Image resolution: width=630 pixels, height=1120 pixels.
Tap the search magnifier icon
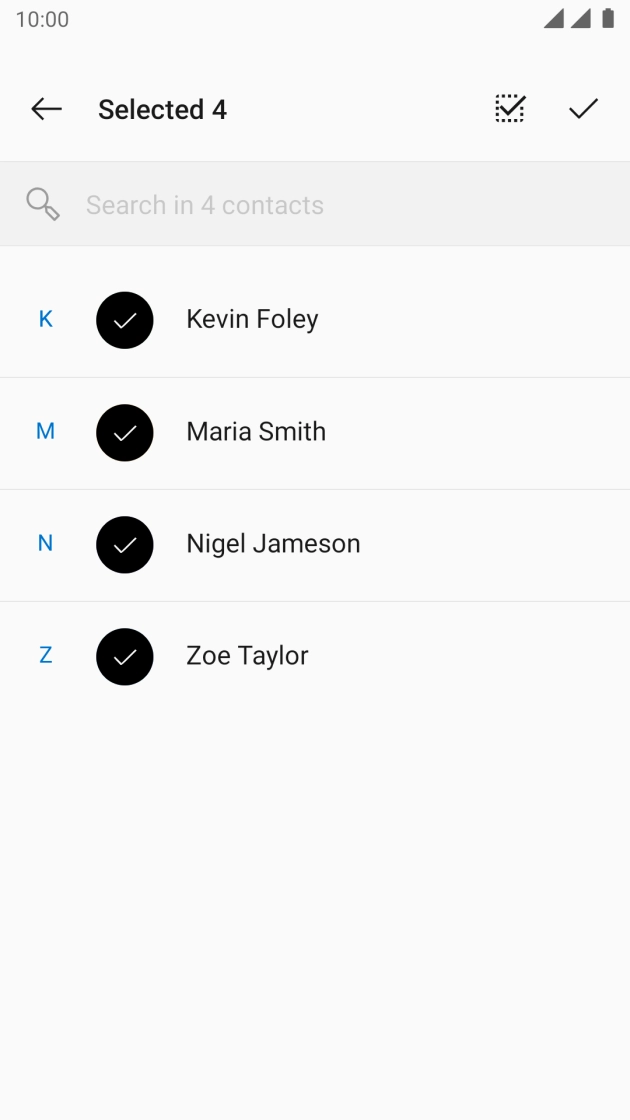pyautogui.click(x=43, y=205)
